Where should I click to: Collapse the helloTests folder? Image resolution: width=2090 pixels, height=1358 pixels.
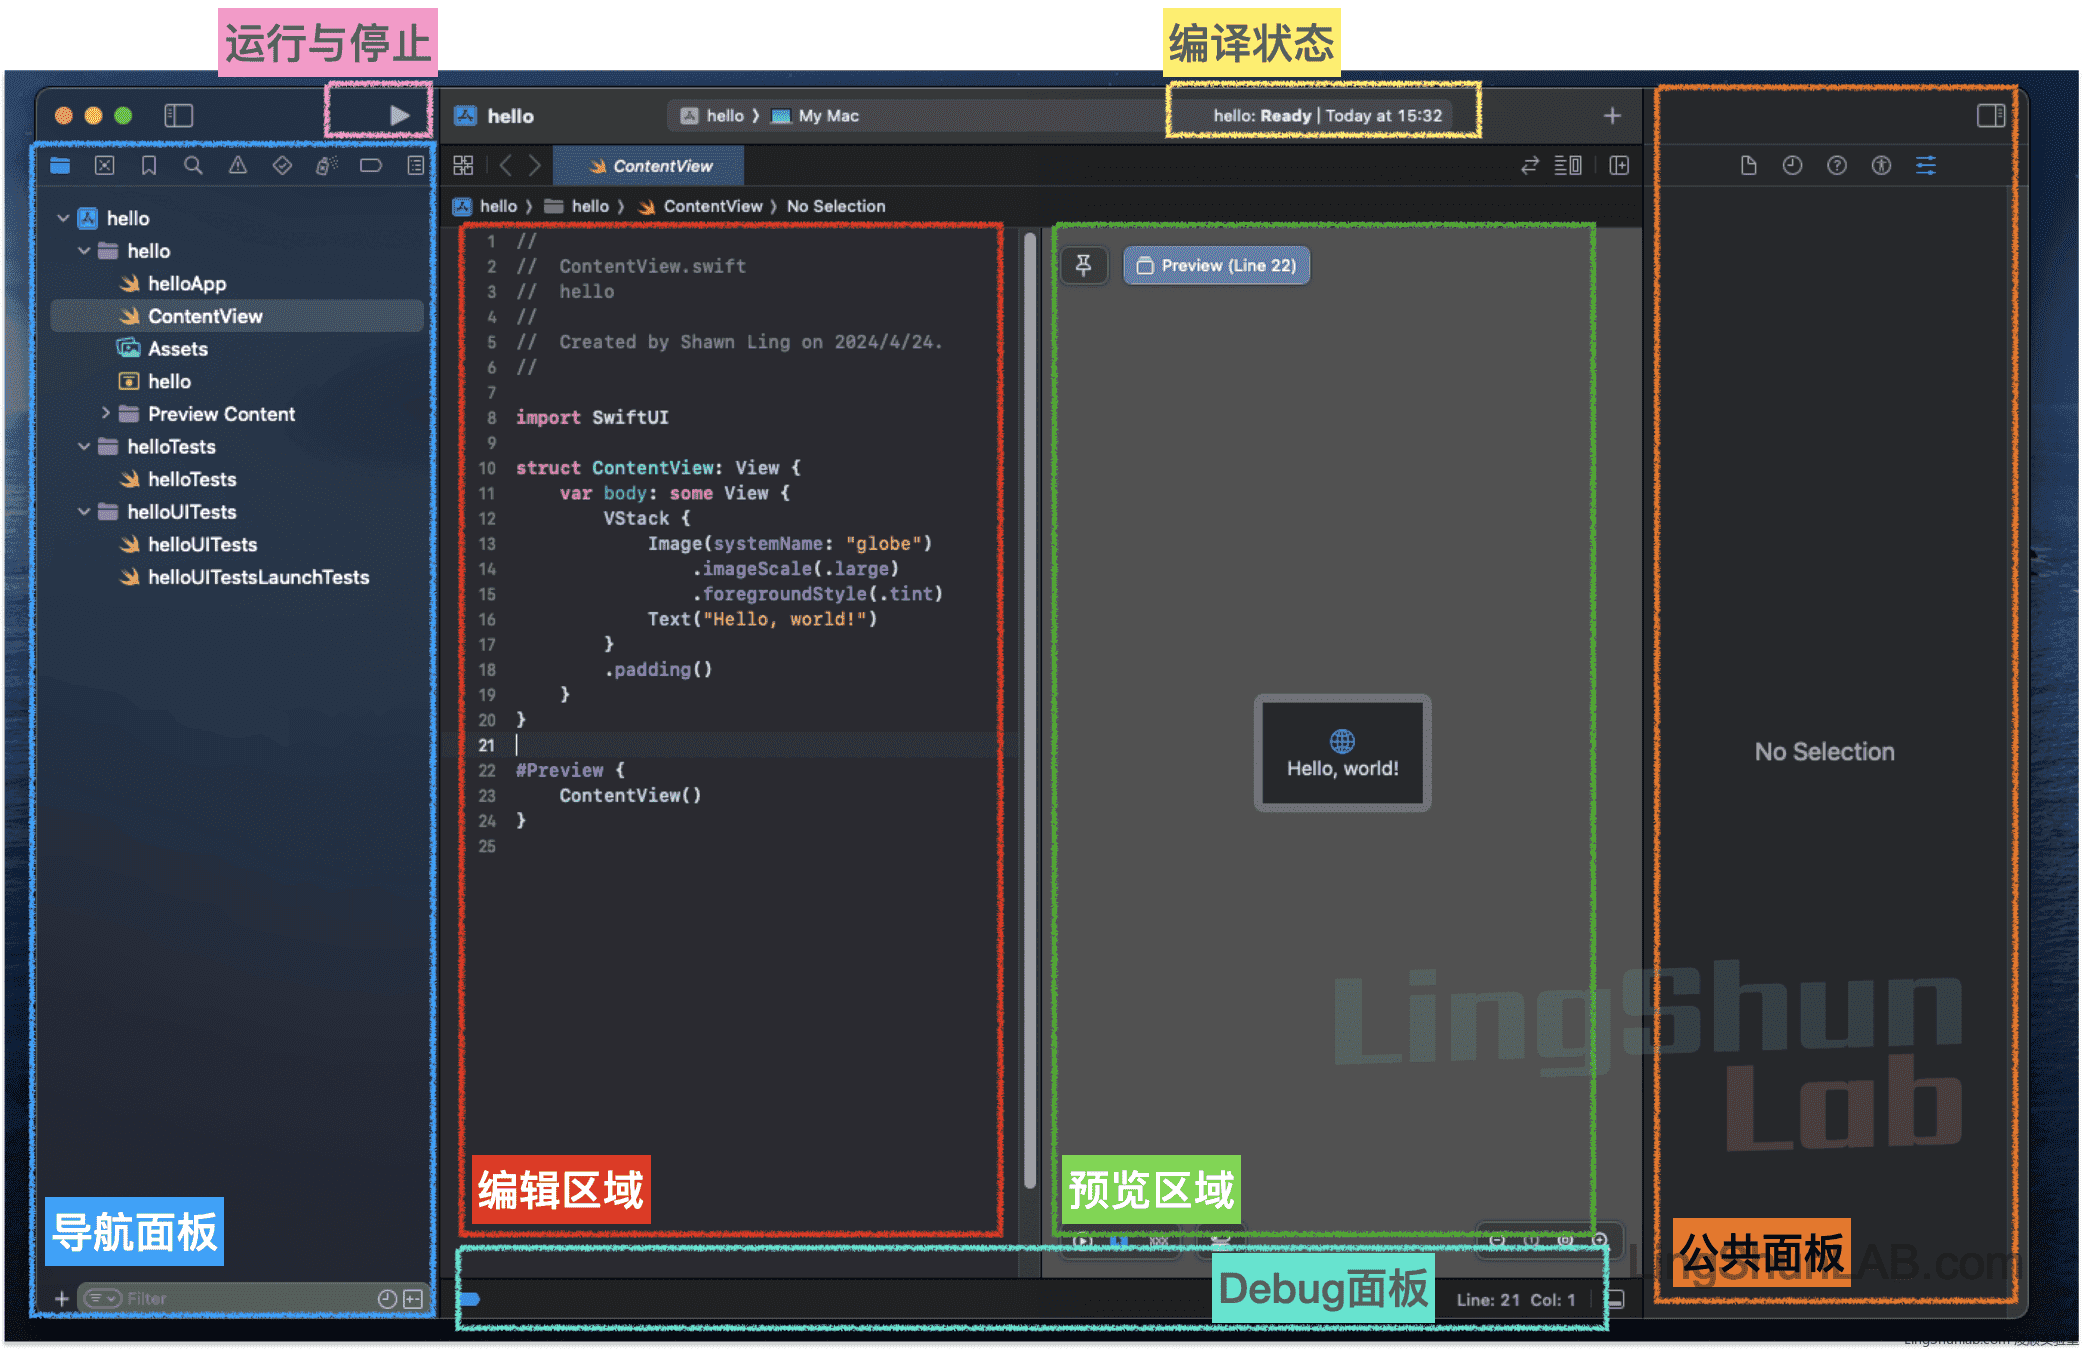point(84,446)
